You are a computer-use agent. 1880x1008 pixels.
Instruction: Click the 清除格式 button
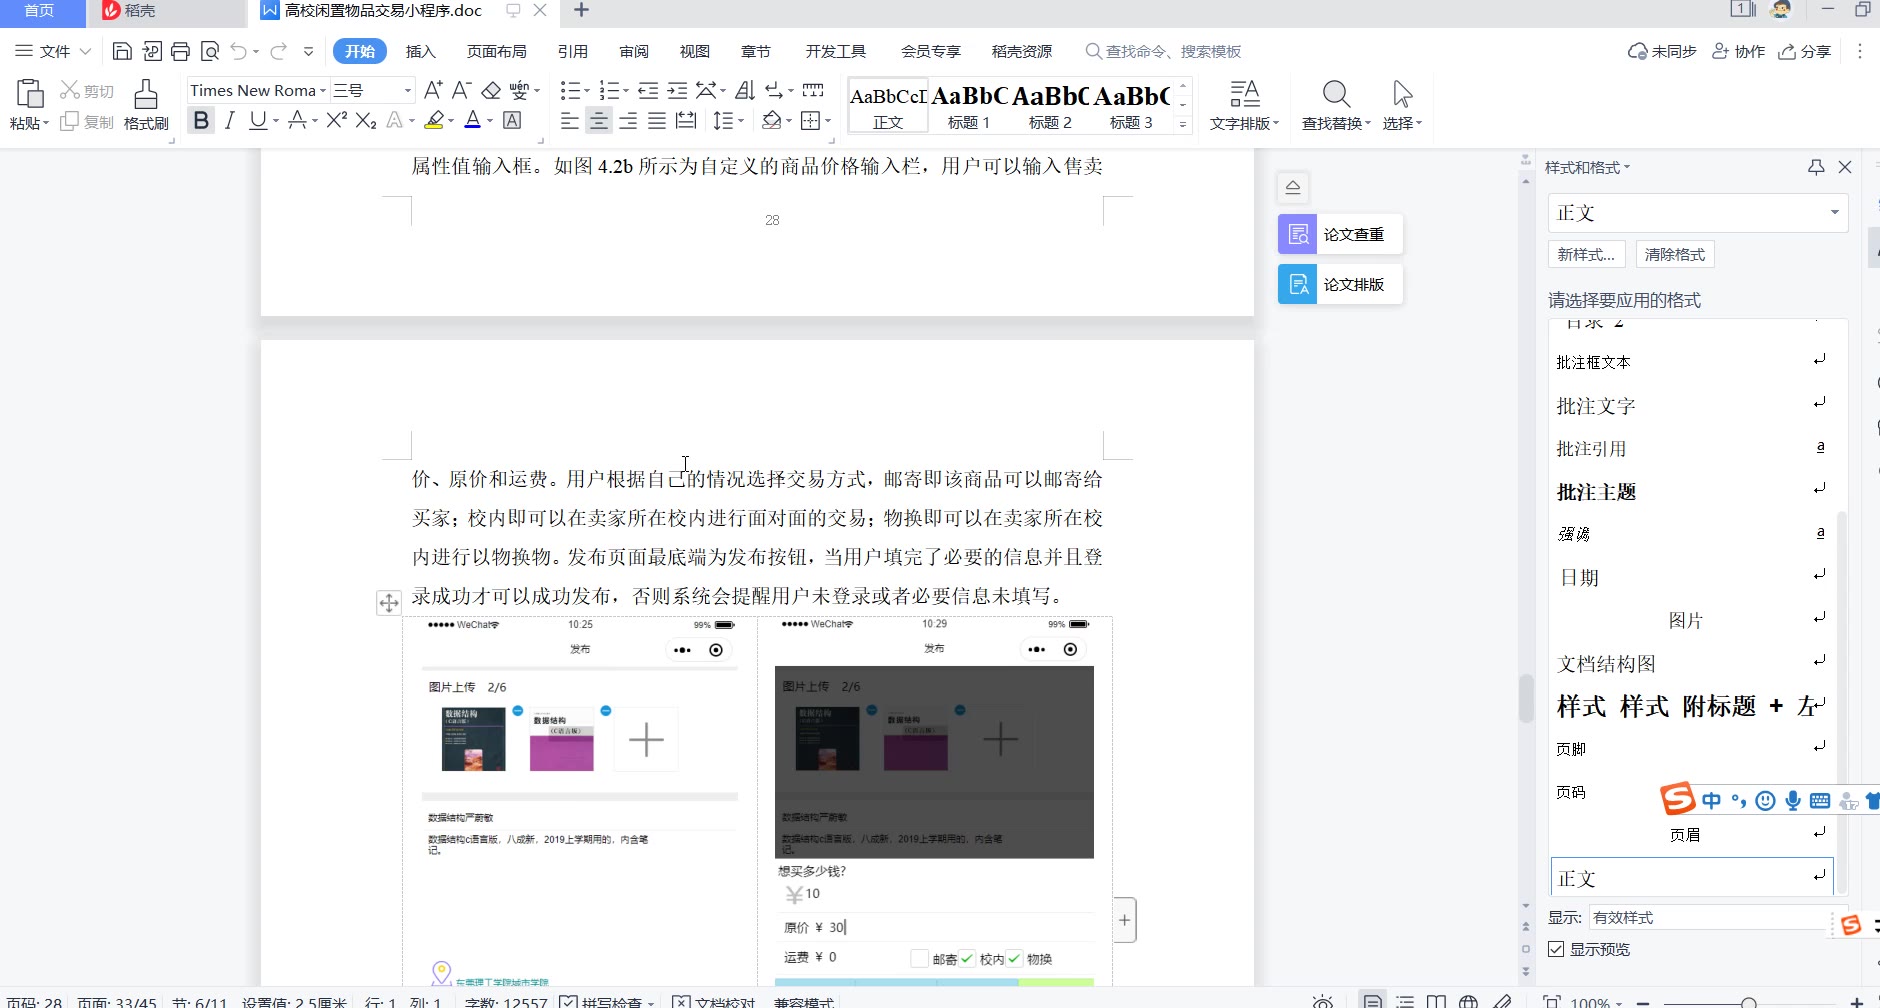(1675, 254)
